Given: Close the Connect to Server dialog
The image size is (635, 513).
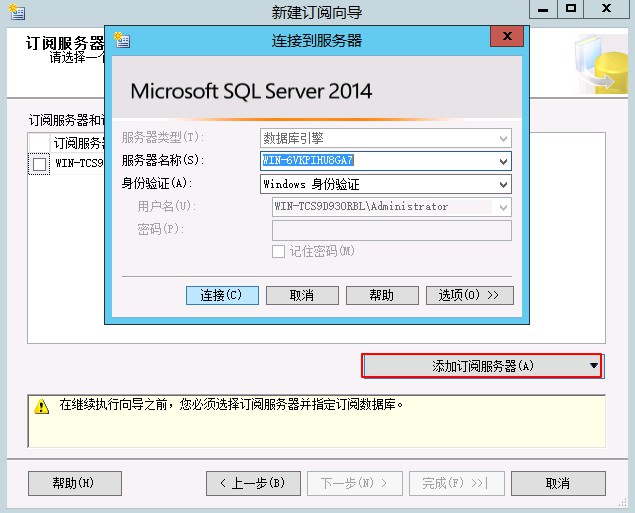Looking at the screenshot, I should pos(508,40).
